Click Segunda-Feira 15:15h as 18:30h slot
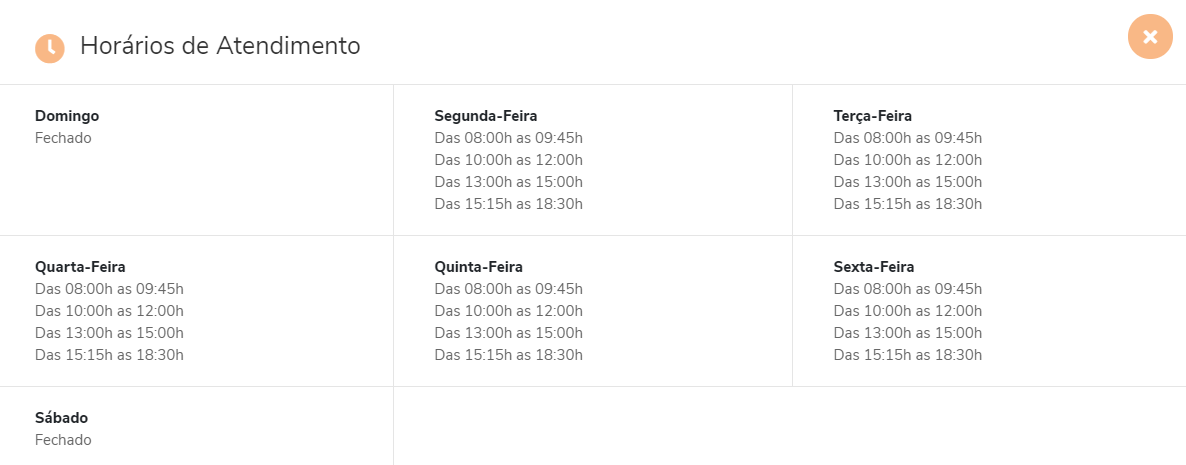The width and height of the screenshot is (1186, 465). pyautogui.click(x=508, y=204)
